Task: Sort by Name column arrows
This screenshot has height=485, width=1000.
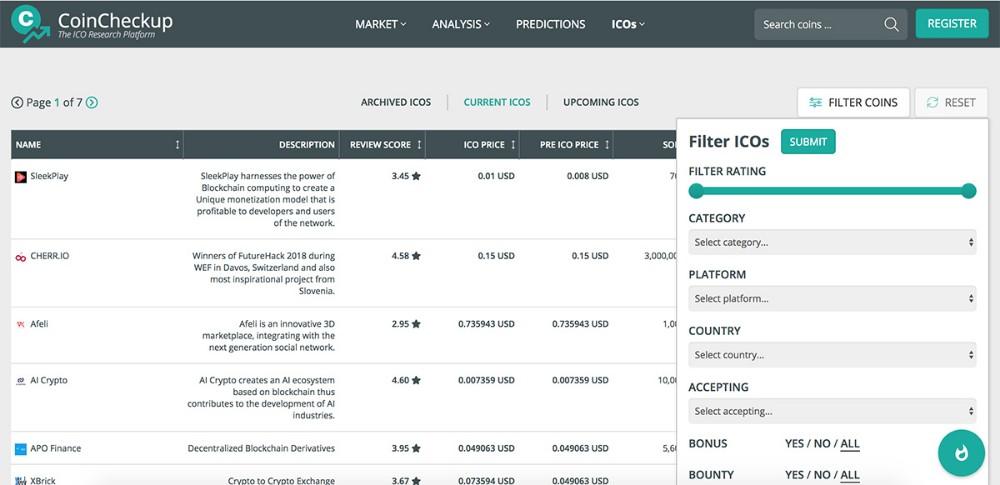Action: click(177, 145)
